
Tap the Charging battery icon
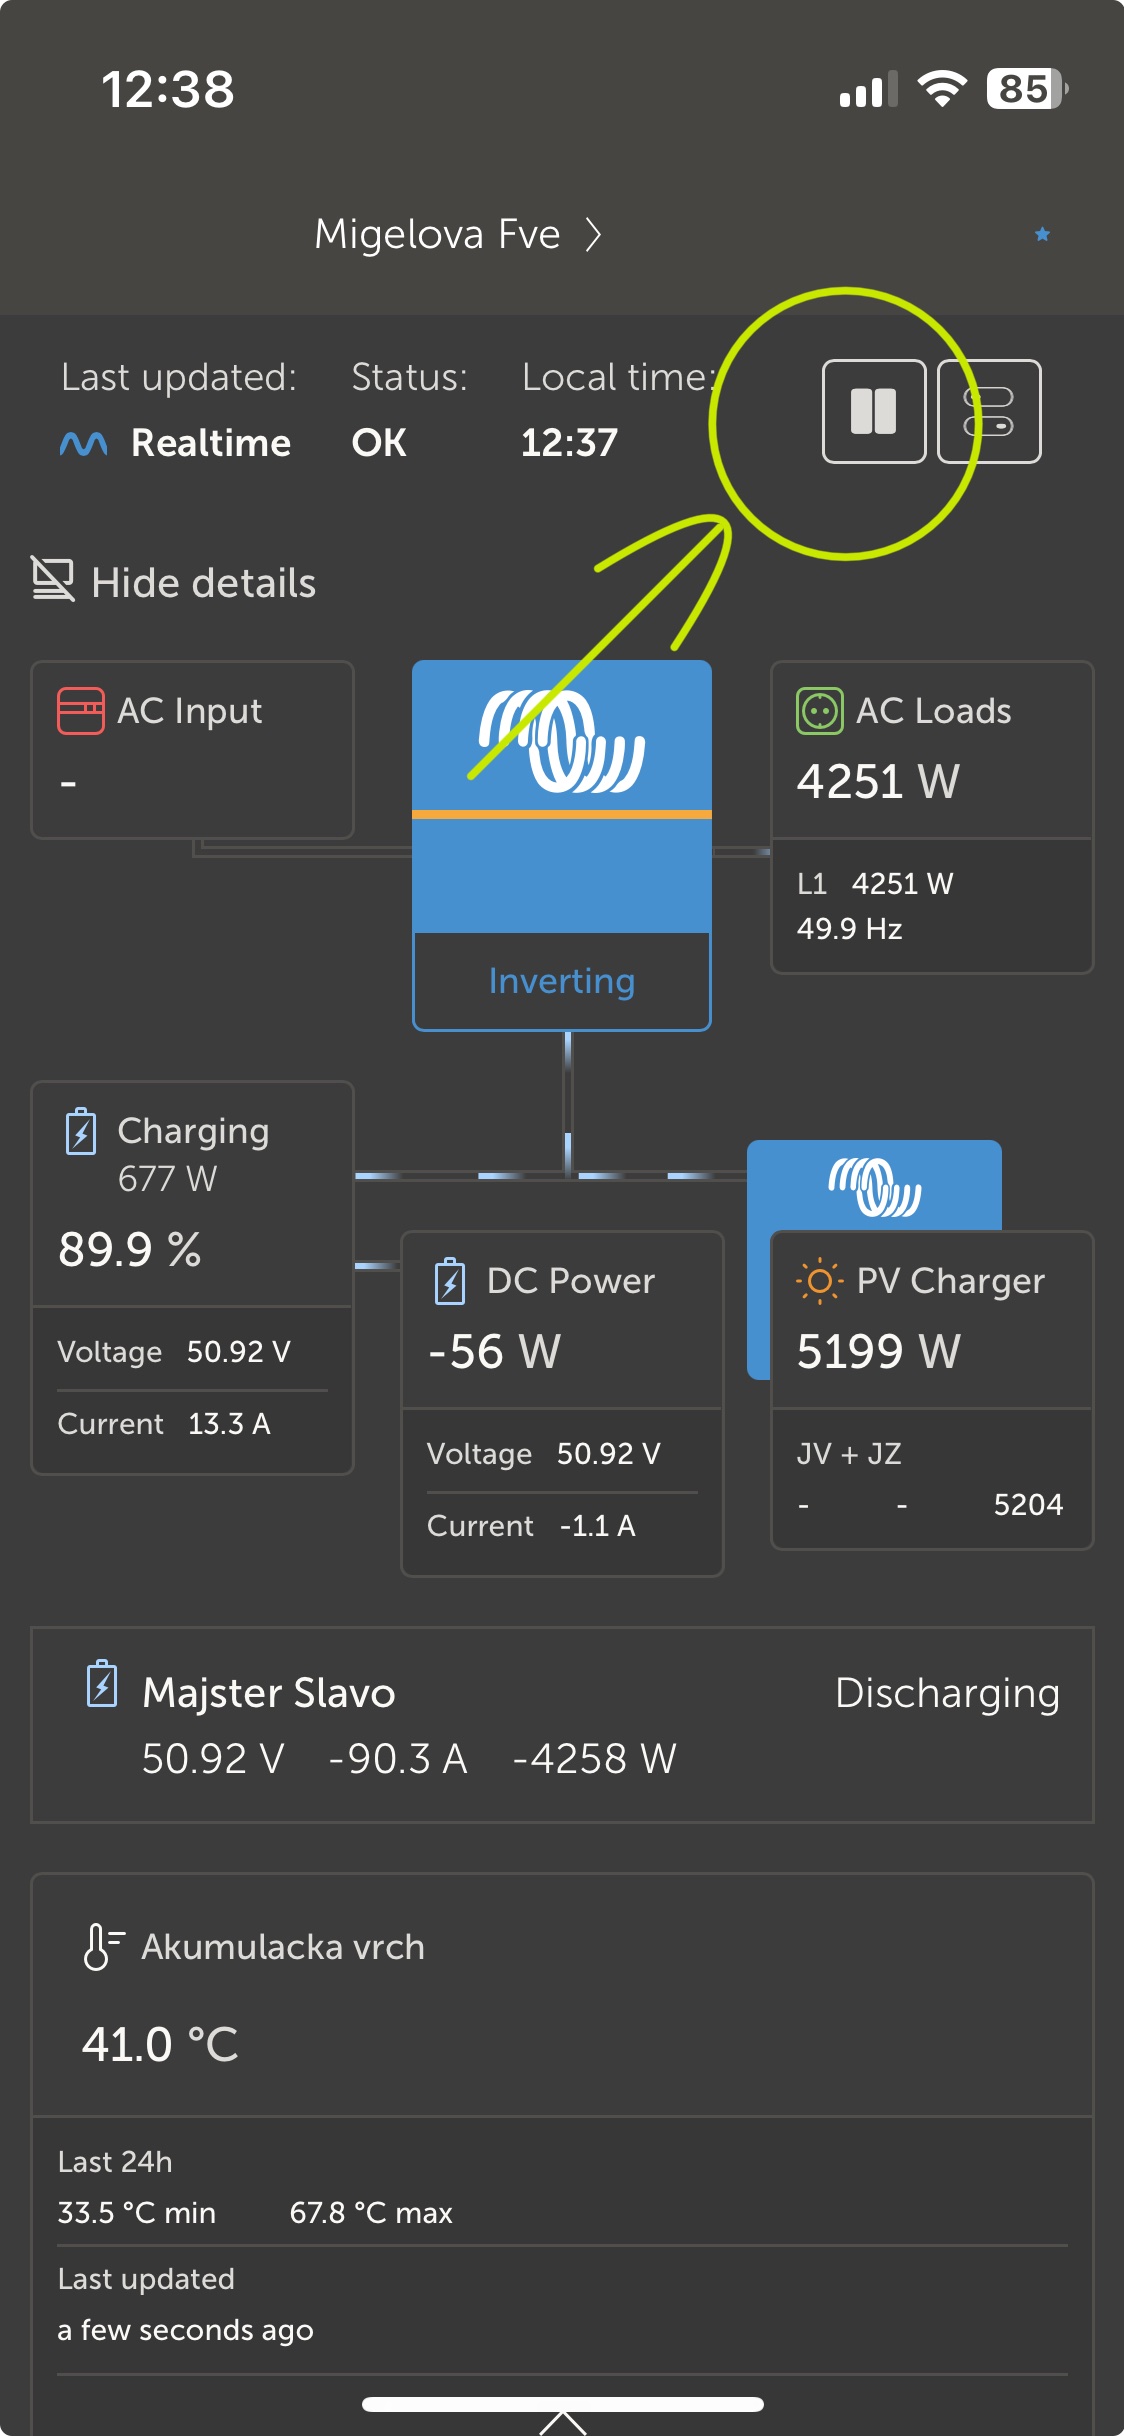[81, 1132]
